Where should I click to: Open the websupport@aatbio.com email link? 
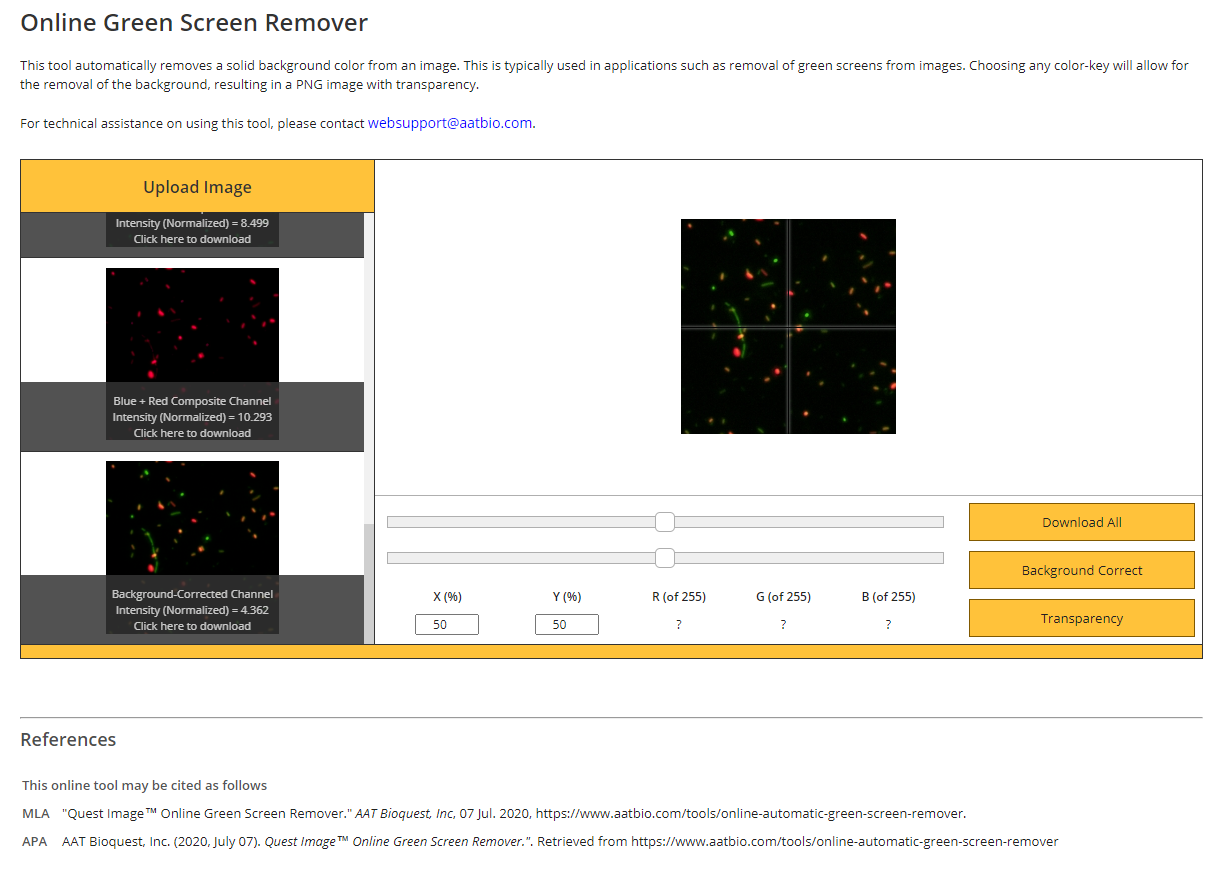click(x=449, y=122)
